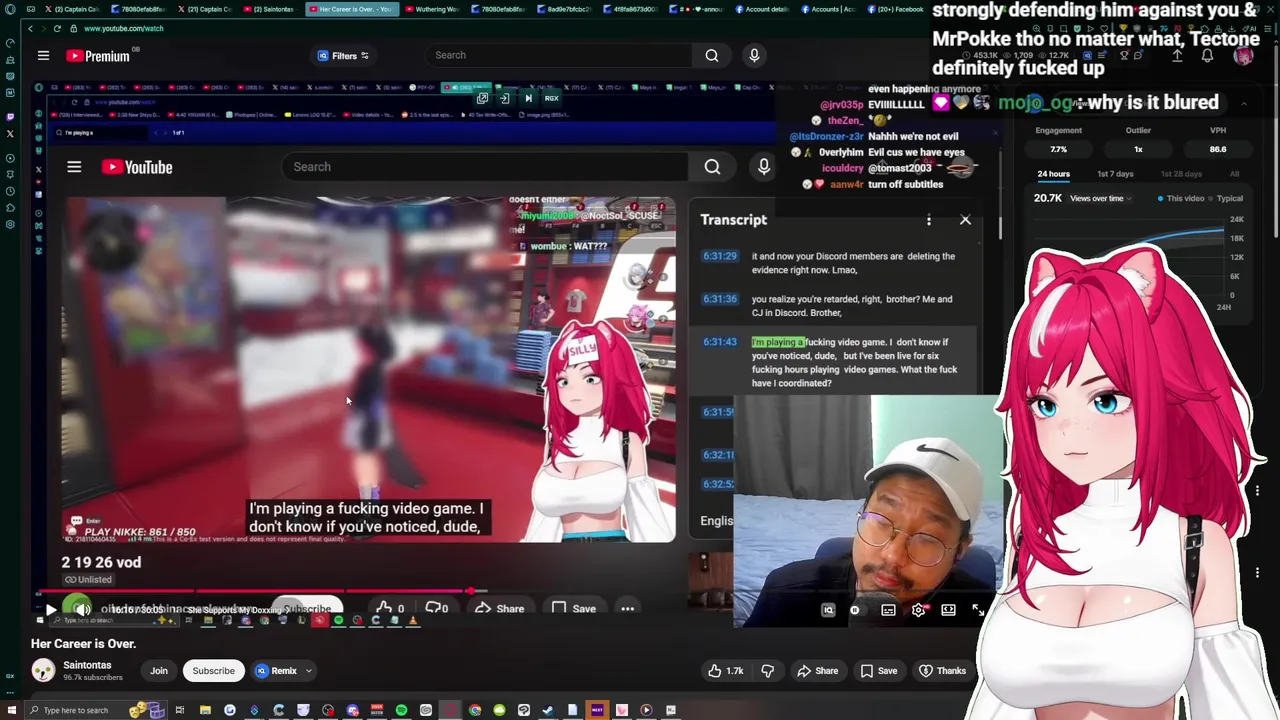Dislike the video next to 1.7k
Viewport: 1280px width, 720px height.
tap(768, 671)
